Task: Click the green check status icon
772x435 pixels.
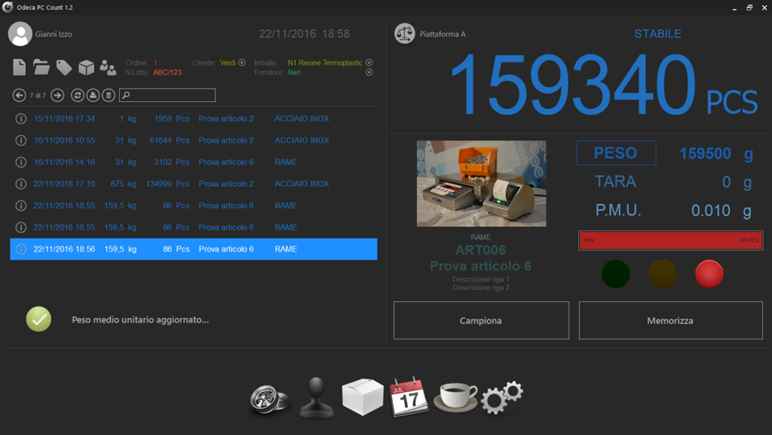Action: [x=38, y=319]
